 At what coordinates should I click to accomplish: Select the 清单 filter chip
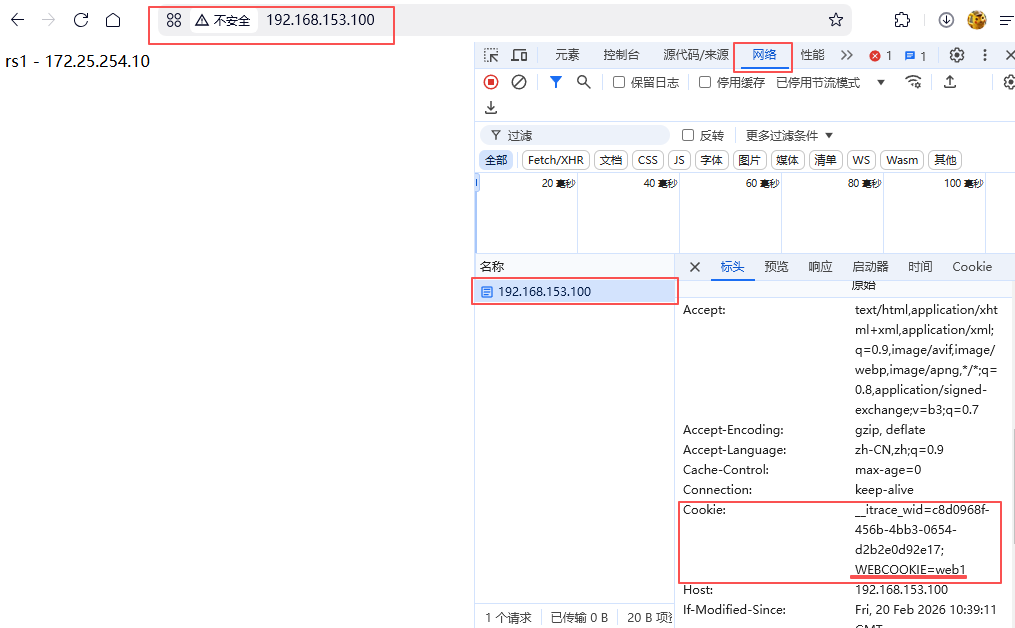click(825, 160)
